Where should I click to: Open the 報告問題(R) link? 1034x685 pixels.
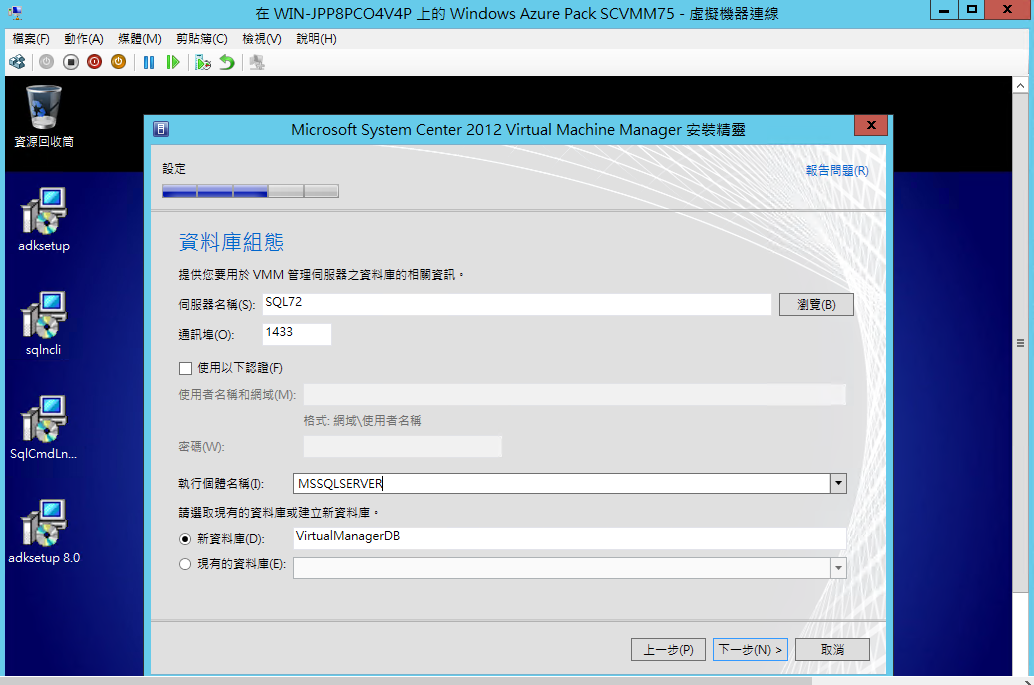coord(837,171)
